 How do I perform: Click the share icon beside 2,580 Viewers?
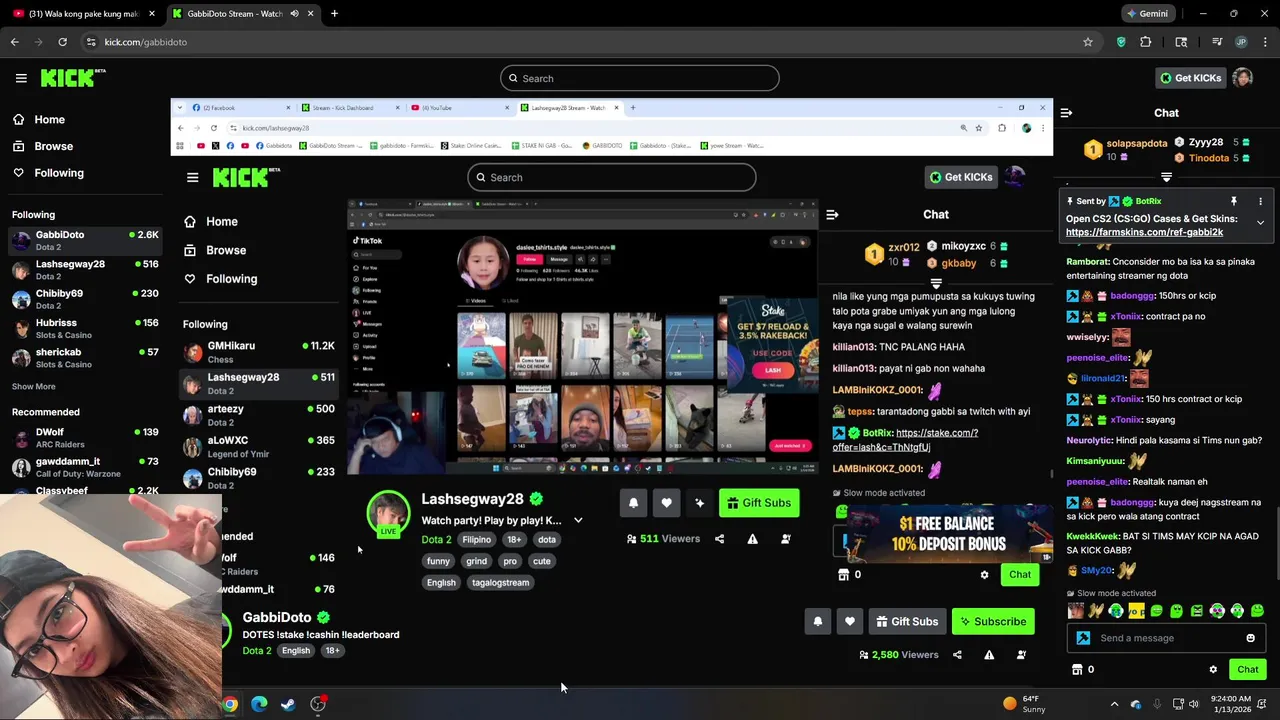tap(957, 655)
